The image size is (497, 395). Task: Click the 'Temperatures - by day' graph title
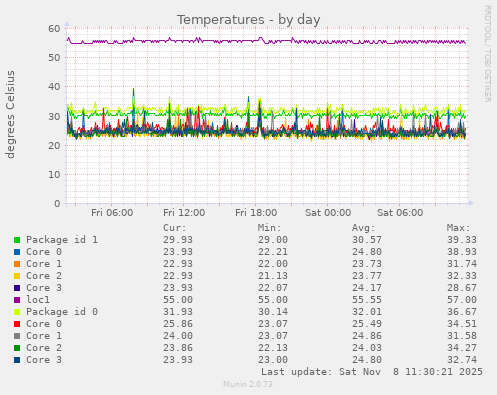248,20
